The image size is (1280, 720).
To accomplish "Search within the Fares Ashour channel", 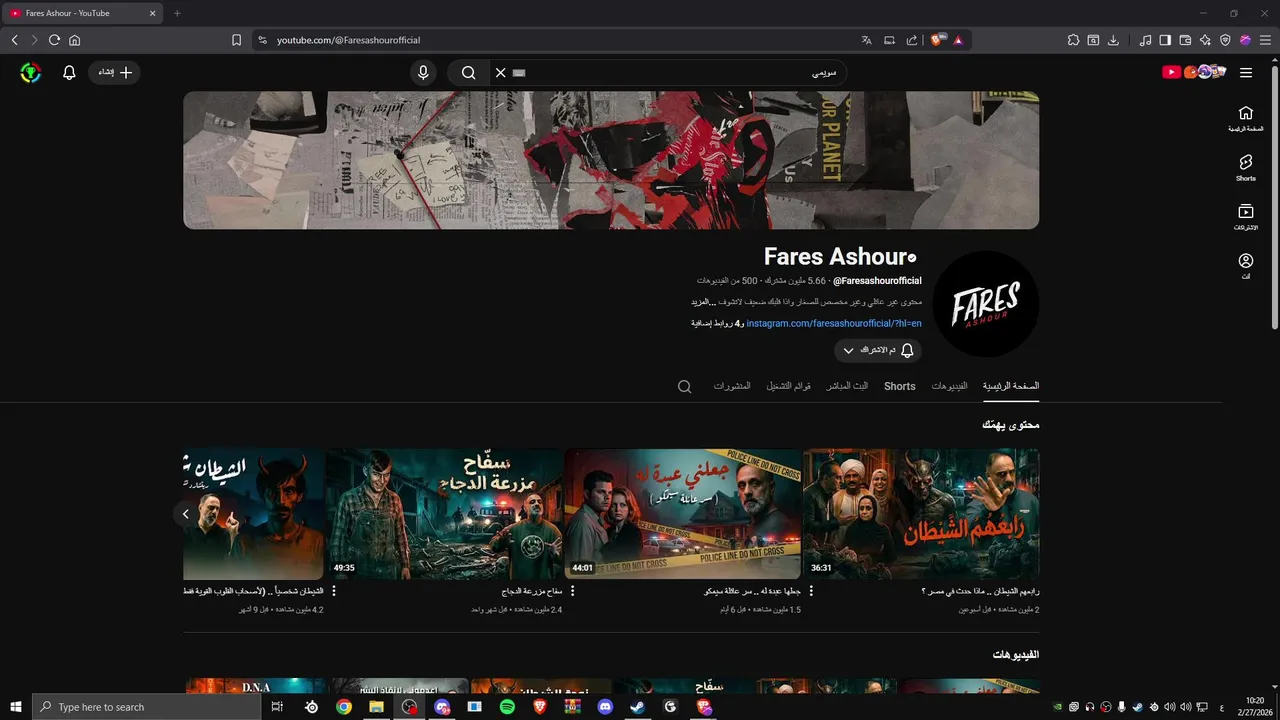I will (685, 386).
